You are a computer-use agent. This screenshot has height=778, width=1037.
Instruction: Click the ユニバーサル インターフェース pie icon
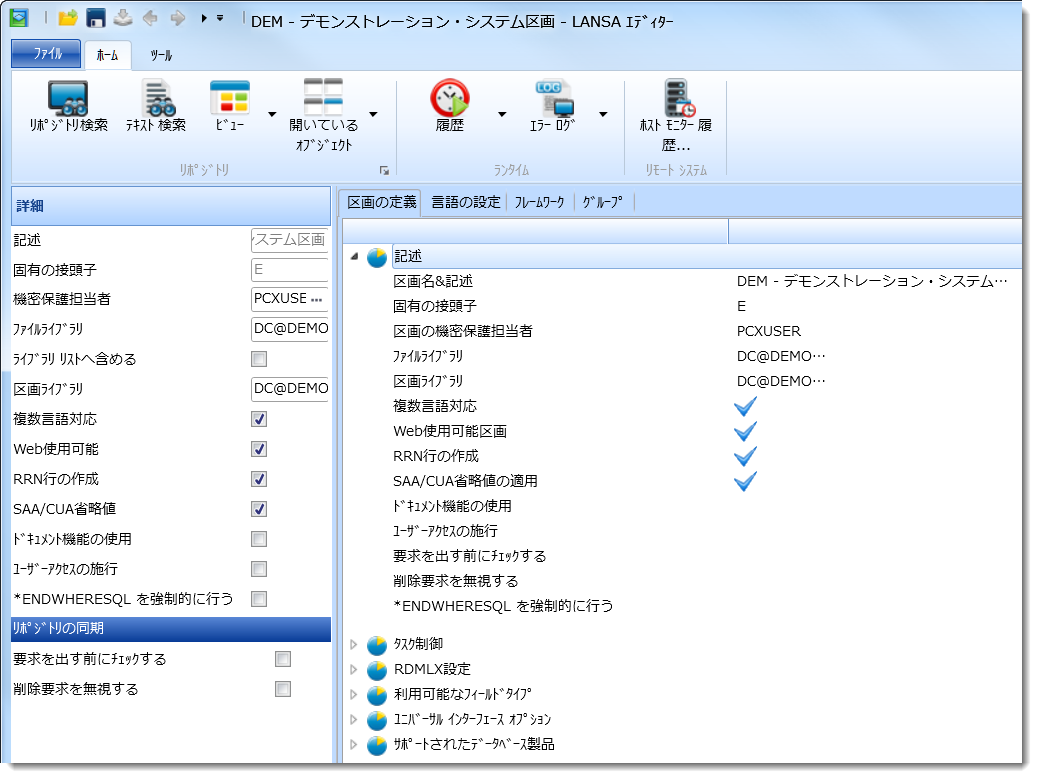377,720
